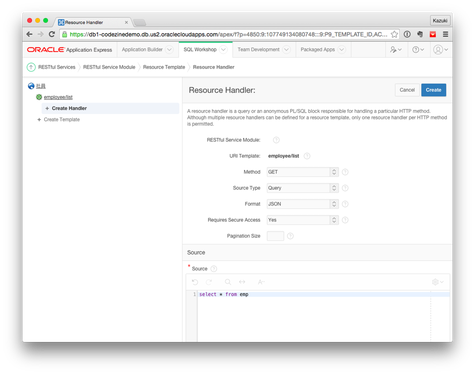Open the user account avatar menu

(440, 50)
